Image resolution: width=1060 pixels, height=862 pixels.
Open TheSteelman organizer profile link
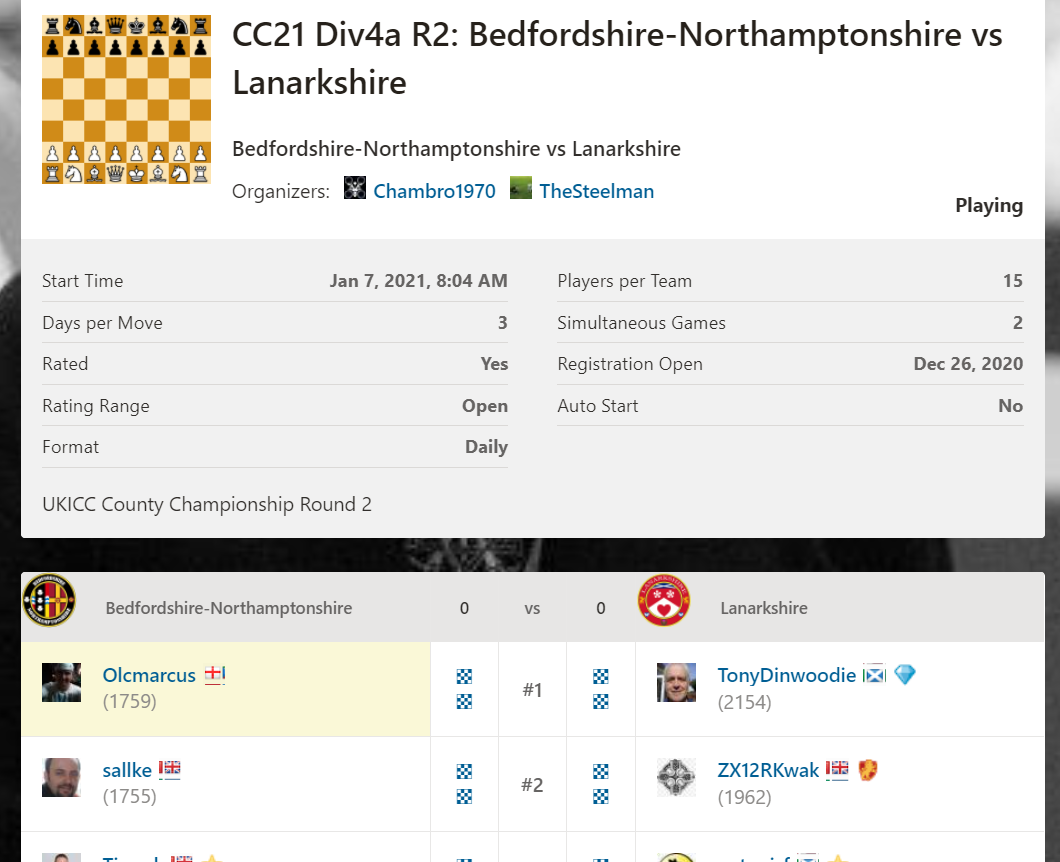click(x=596, y=191)
